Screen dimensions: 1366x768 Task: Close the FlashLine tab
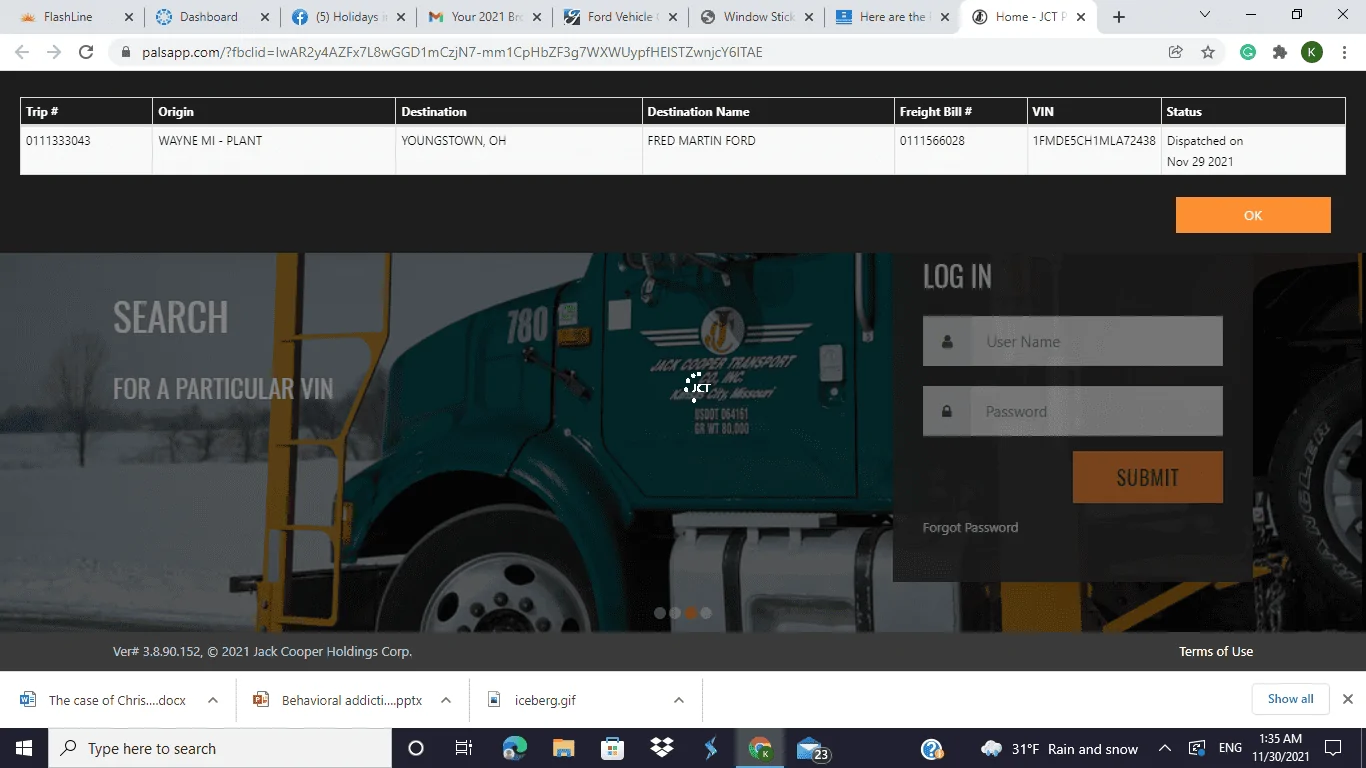point(128,17)
